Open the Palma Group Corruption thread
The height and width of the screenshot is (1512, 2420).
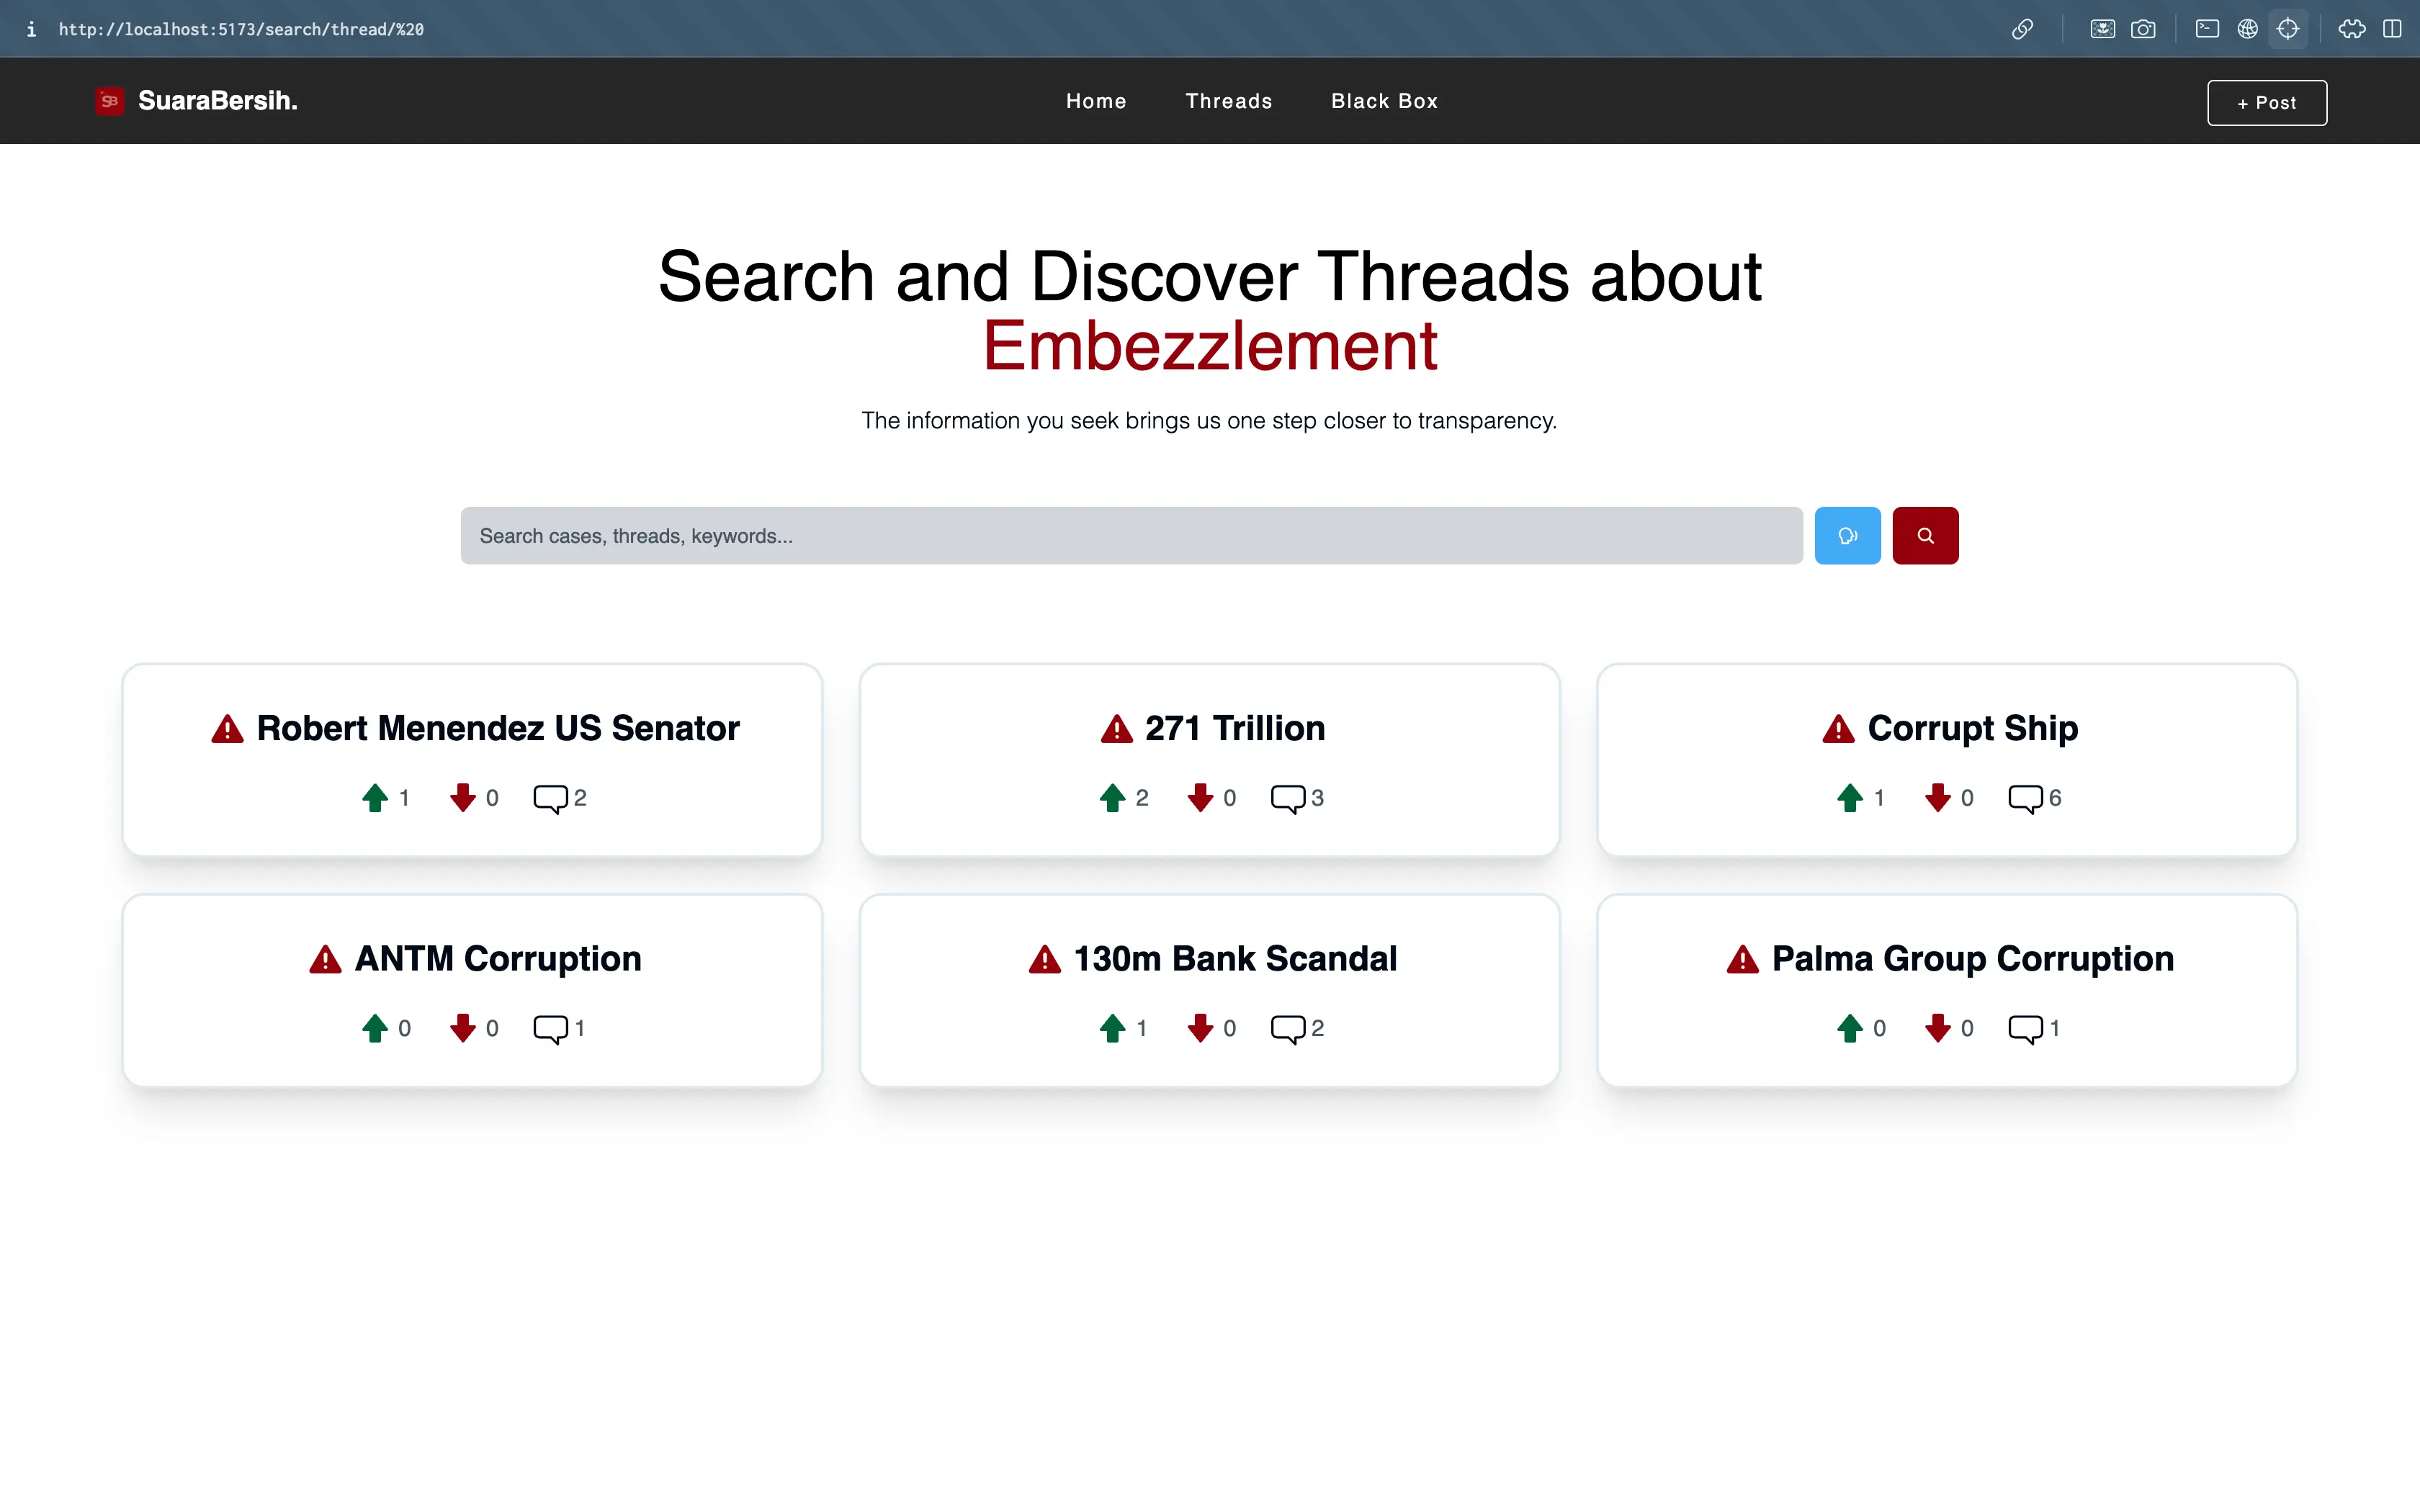(1972, 958)
